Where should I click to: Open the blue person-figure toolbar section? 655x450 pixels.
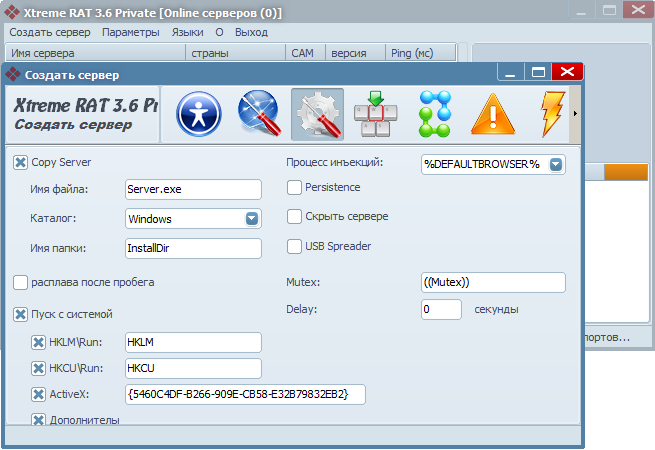[x=198, y=114]
